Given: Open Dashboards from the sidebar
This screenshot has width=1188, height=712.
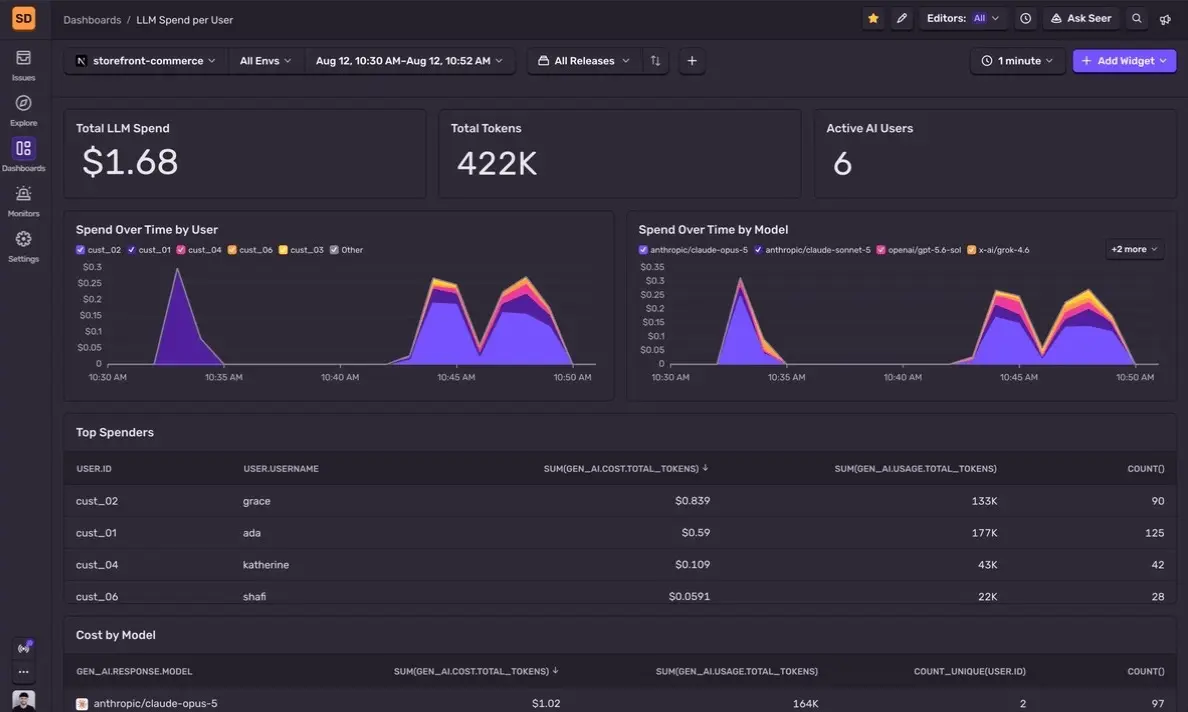Looking at the screenshot, I should tap(23, 155).
